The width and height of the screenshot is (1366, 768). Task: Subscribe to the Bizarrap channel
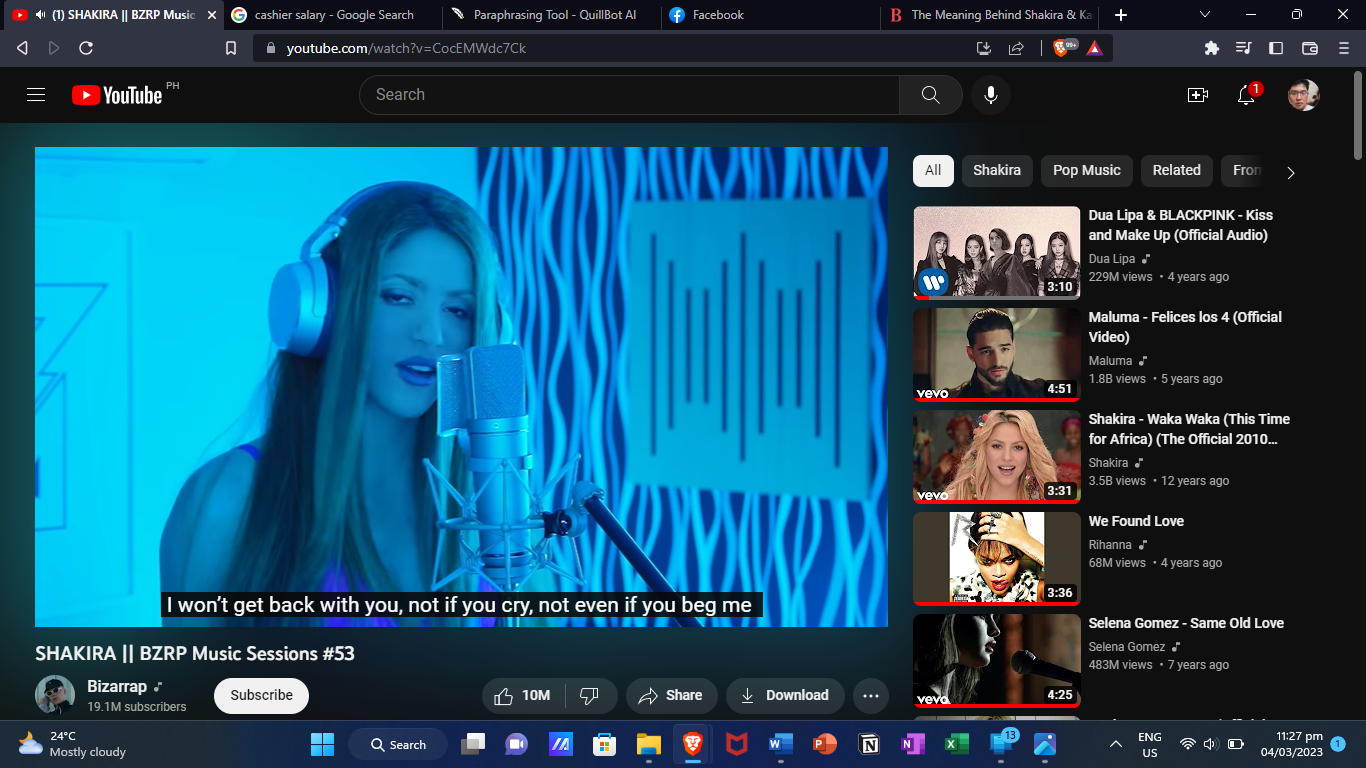[262, 696]
